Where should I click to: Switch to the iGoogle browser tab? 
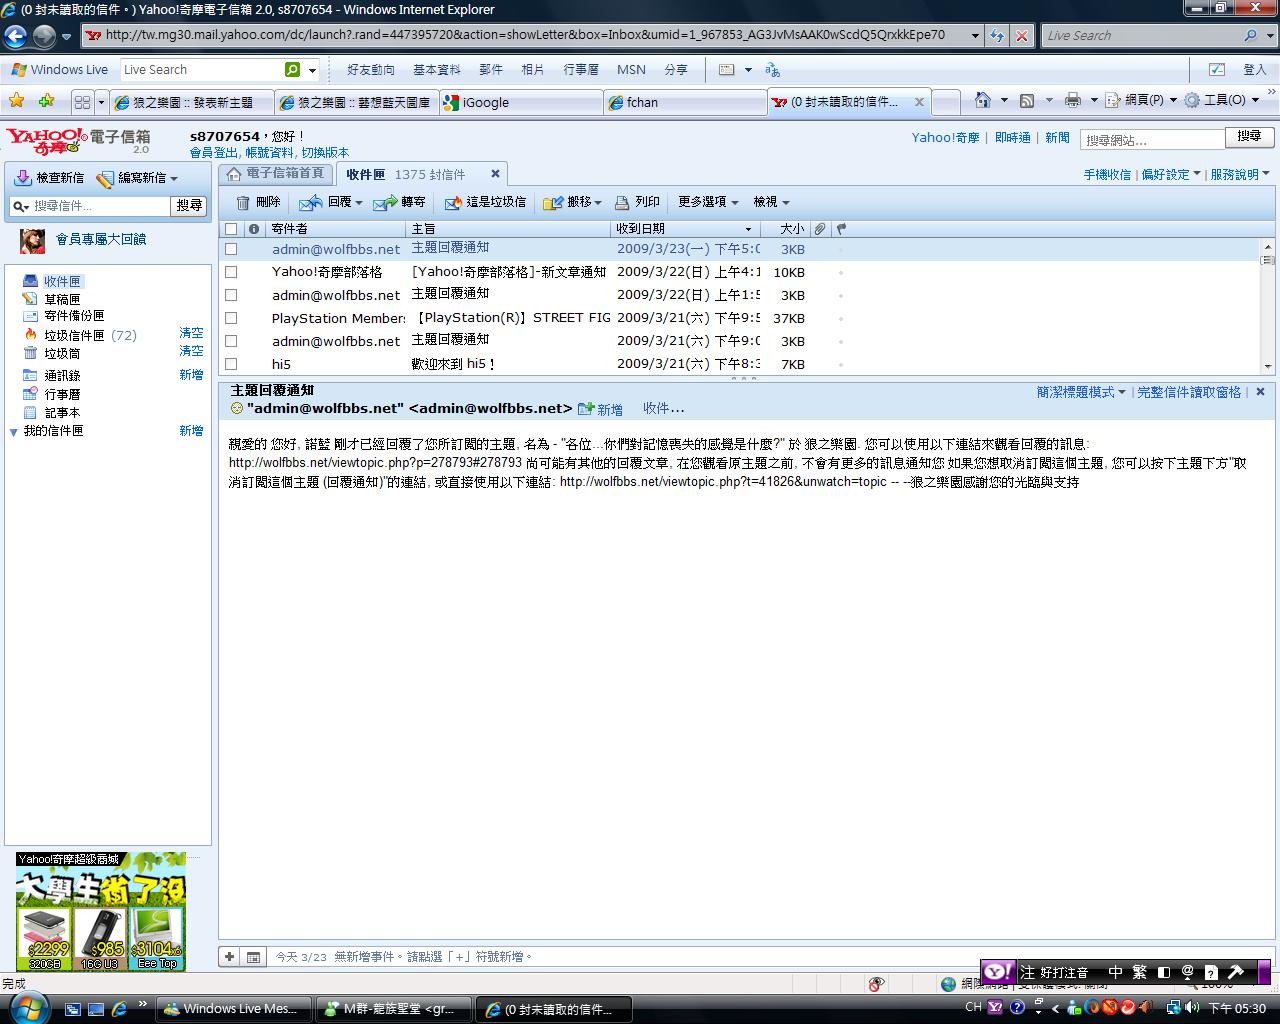point(486,102)
